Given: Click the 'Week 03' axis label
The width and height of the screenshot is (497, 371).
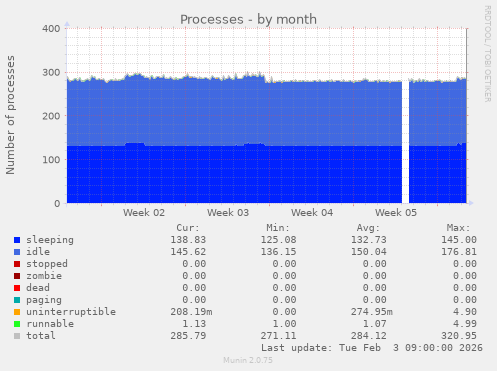Looking at the screenshot, I should (228, 213).
